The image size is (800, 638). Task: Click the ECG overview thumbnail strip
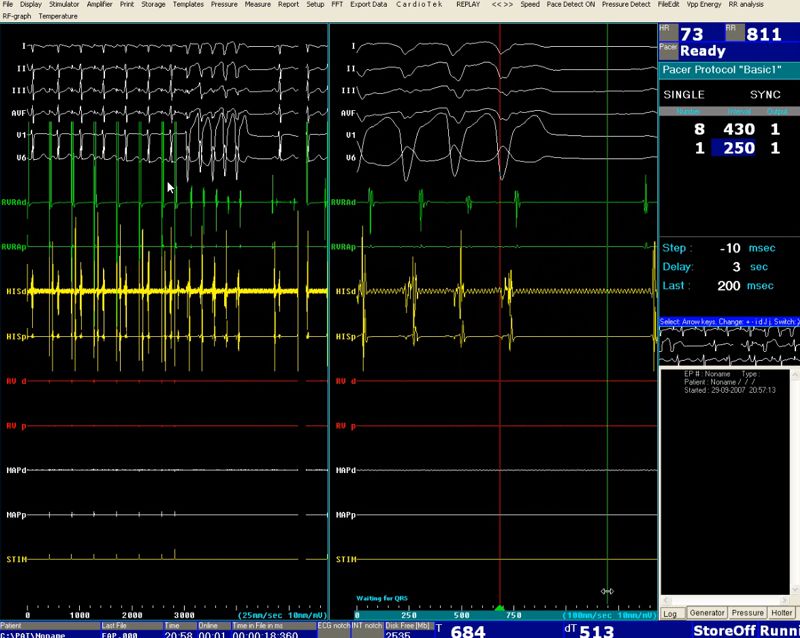pos(730,346)
